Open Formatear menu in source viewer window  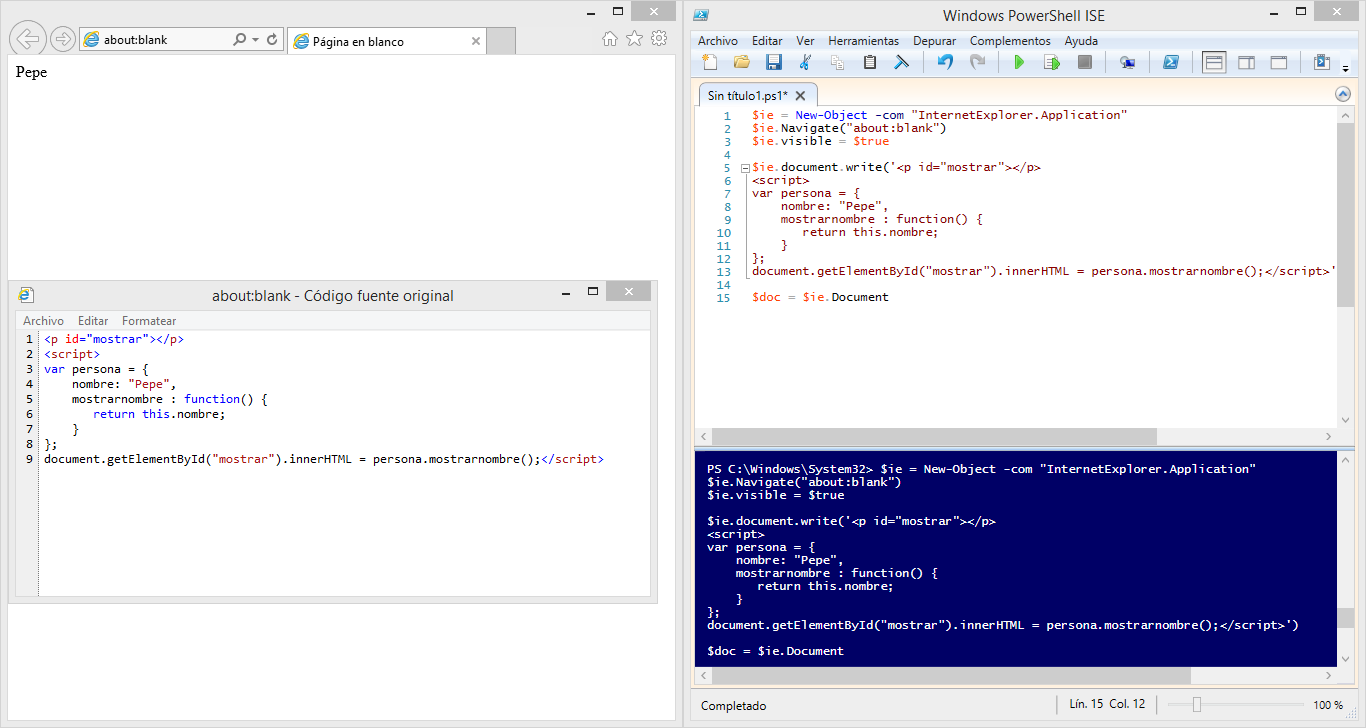149,321
